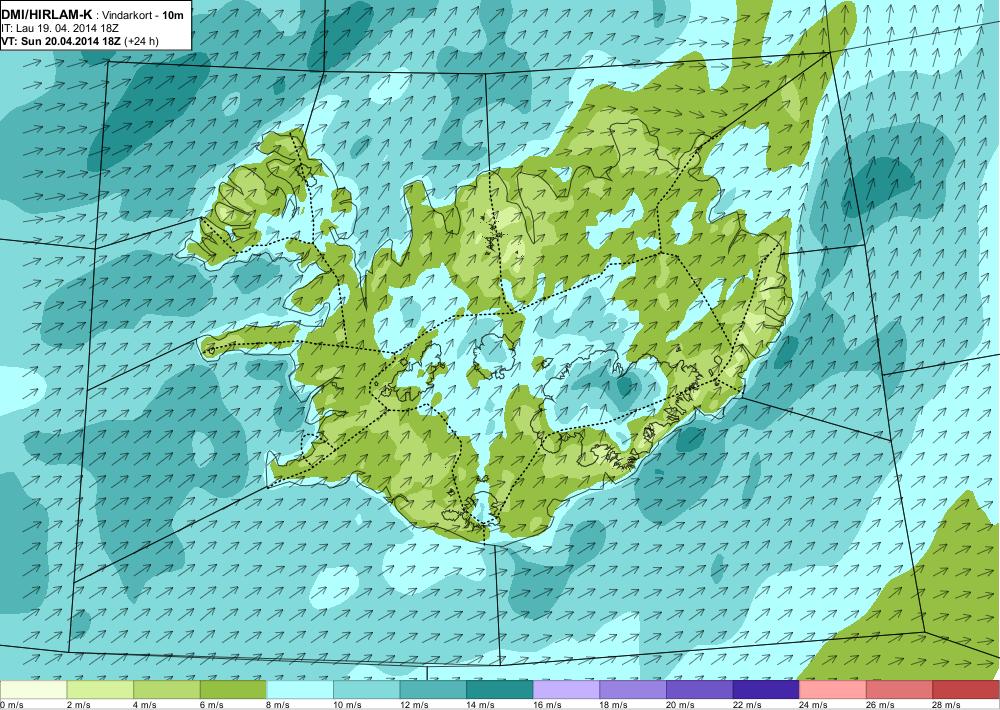Click the medium teal 12–14 m/s legend swatch
The image size is (1000, 710).
pyautogui.click(x=433, y=690)
